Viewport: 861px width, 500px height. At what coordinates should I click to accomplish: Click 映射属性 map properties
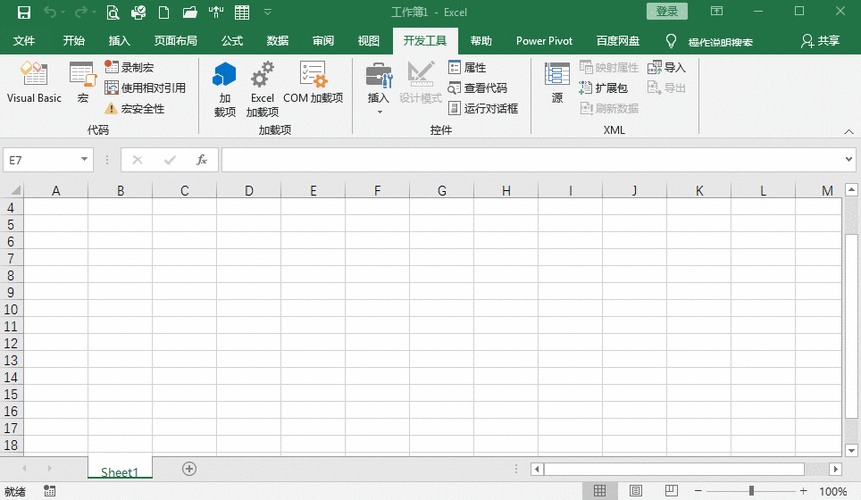(x=609, y=67)
